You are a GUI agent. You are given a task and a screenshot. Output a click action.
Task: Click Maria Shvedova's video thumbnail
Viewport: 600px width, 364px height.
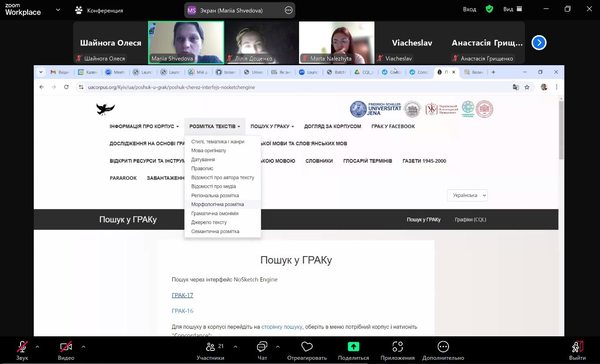coord(186,42)
